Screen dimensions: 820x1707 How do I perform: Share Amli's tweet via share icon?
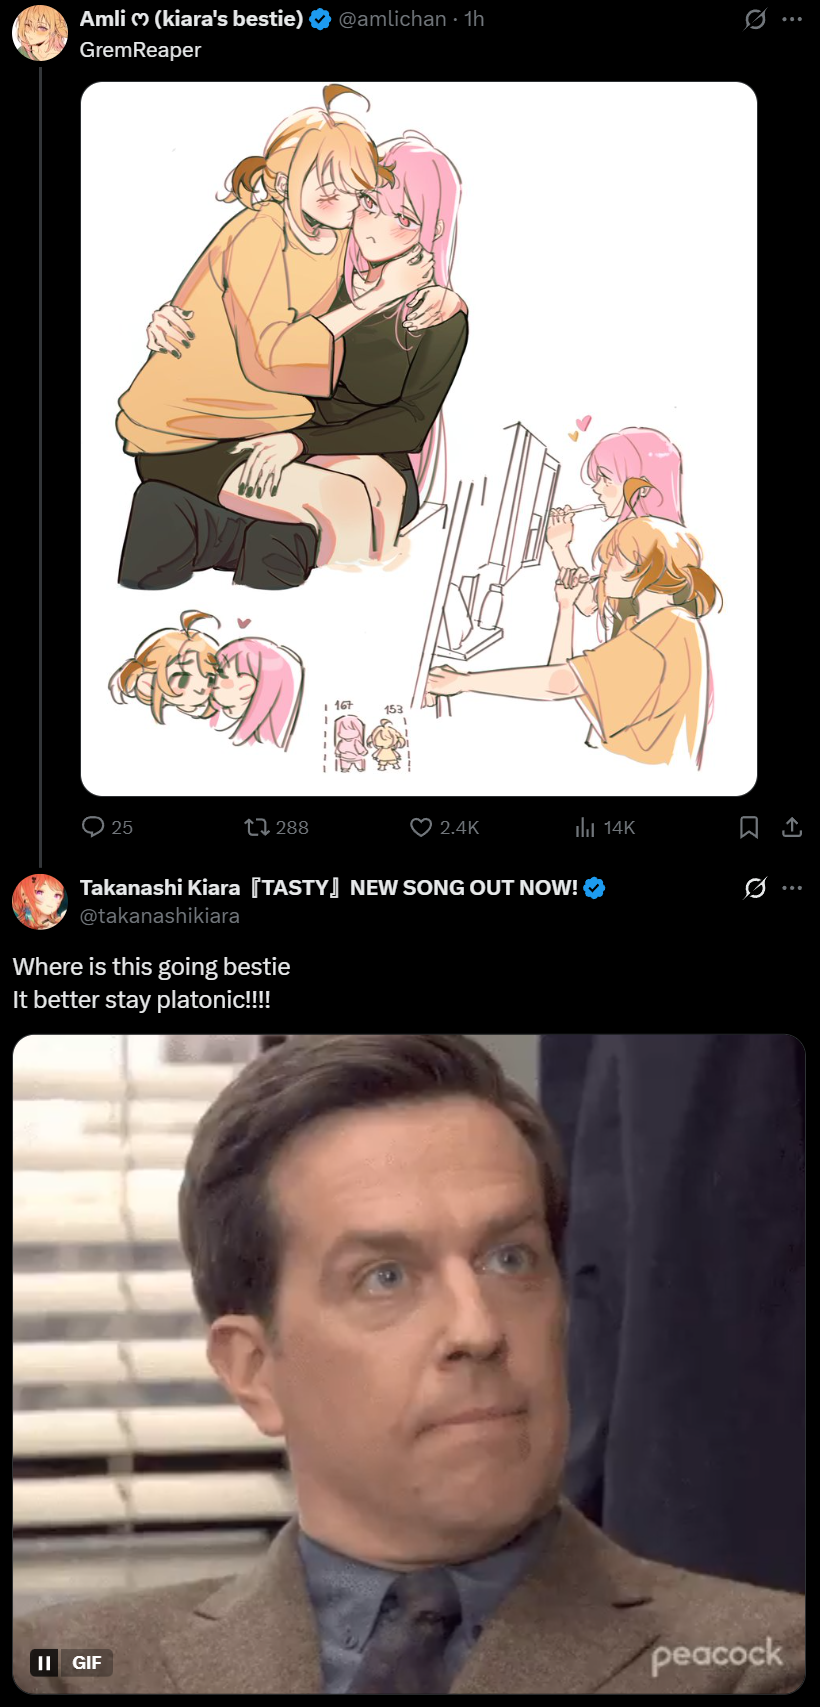pyautogui.click(x=792, y=827)
